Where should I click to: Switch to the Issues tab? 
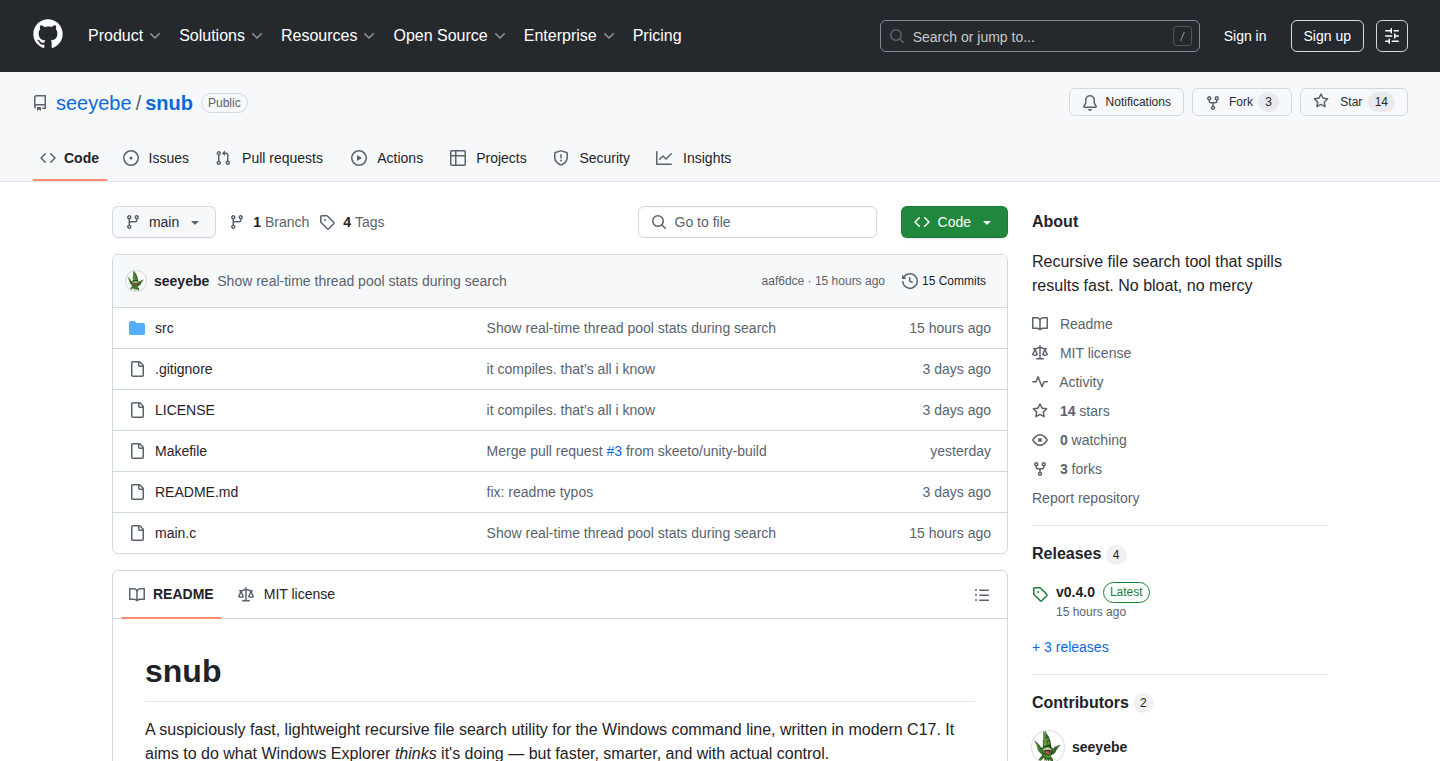pos(156,158)
